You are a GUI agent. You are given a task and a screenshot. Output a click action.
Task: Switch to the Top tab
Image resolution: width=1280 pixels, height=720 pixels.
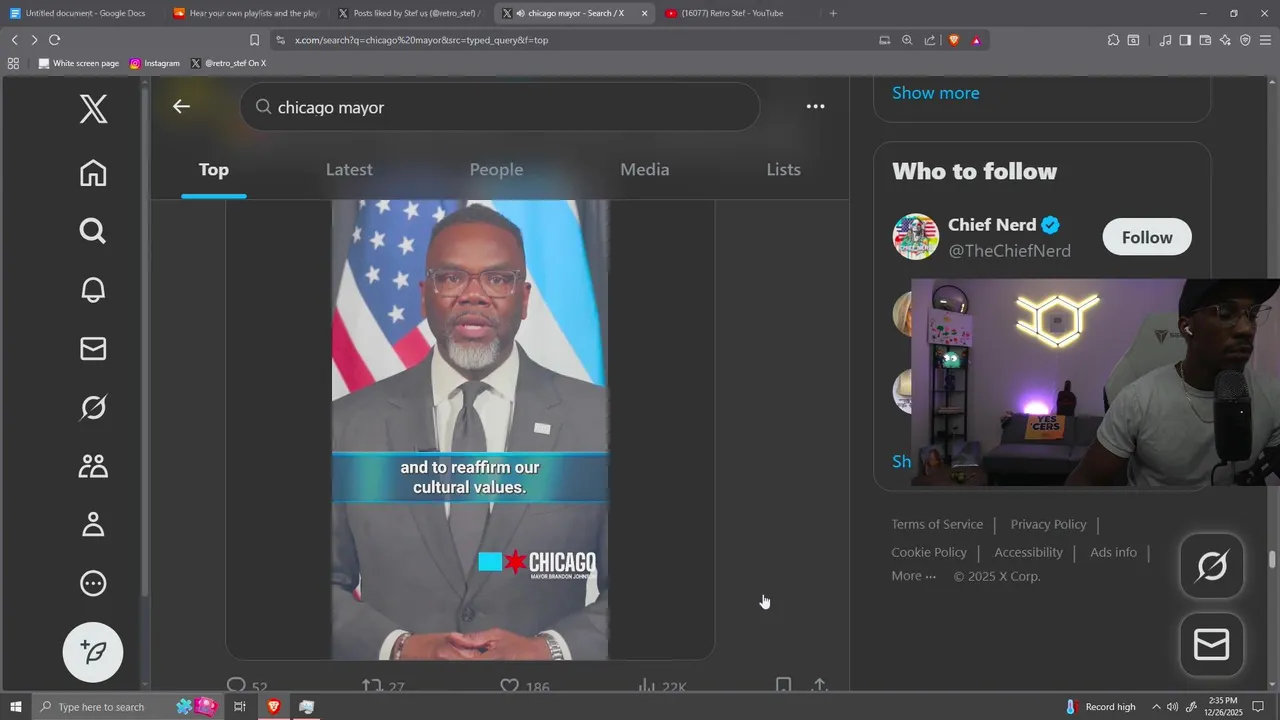(213, 170)
